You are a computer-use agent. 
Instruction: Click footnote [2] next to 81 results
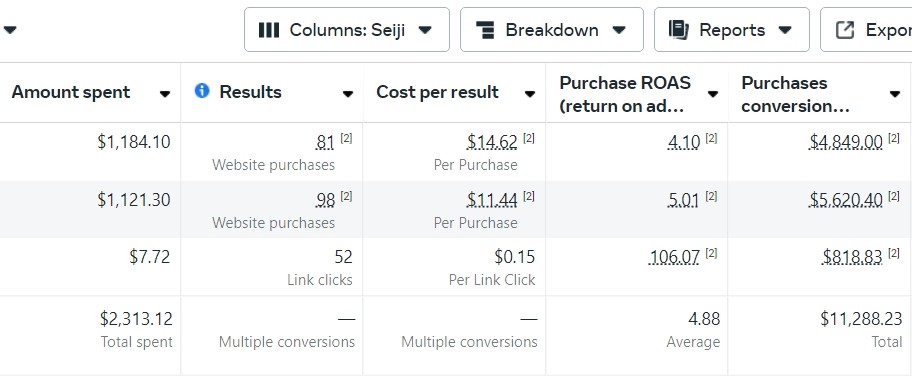(346, 138)
